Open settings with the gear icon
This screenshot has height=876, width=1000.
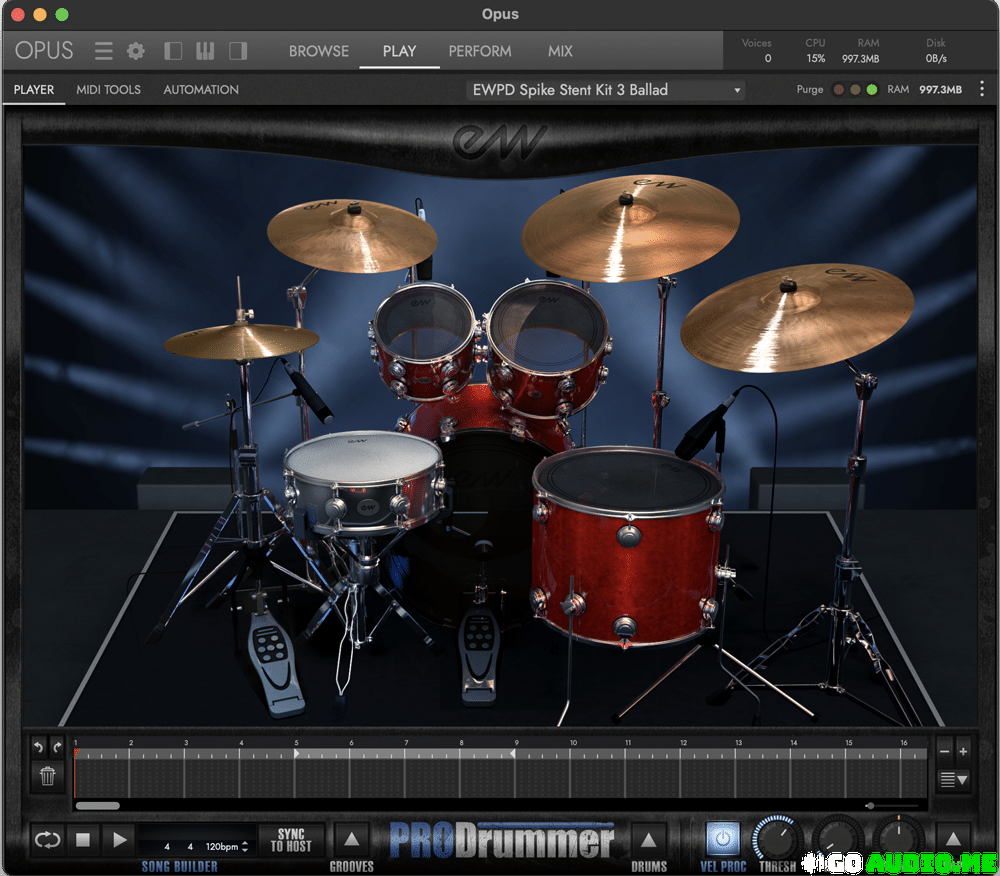click(x=136, y=51)
